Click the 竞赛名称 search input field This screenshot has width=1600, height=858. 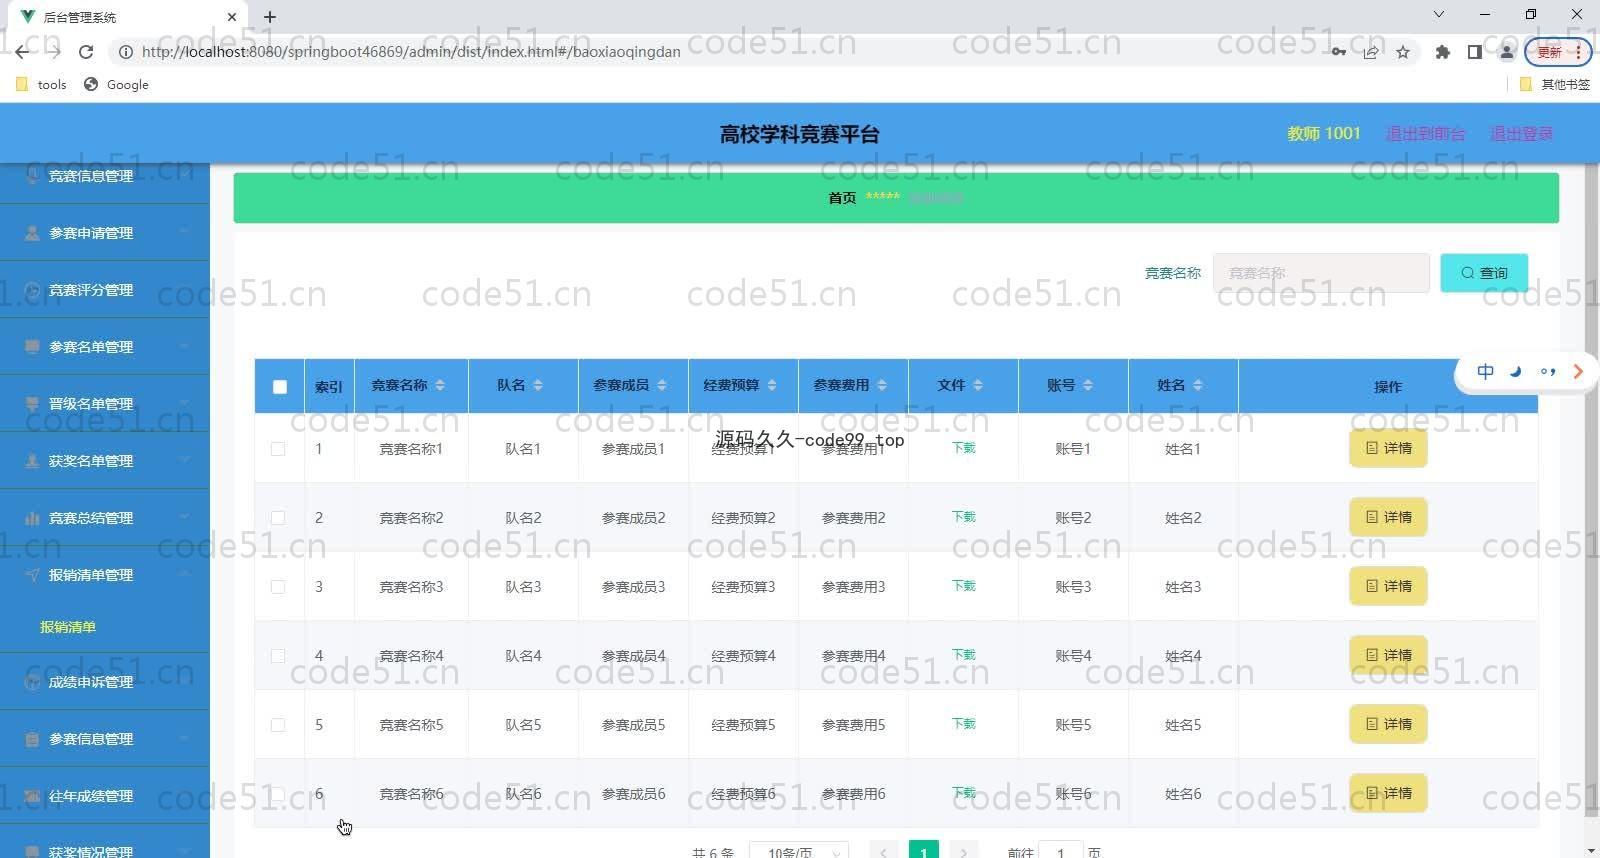point(1321,273)
